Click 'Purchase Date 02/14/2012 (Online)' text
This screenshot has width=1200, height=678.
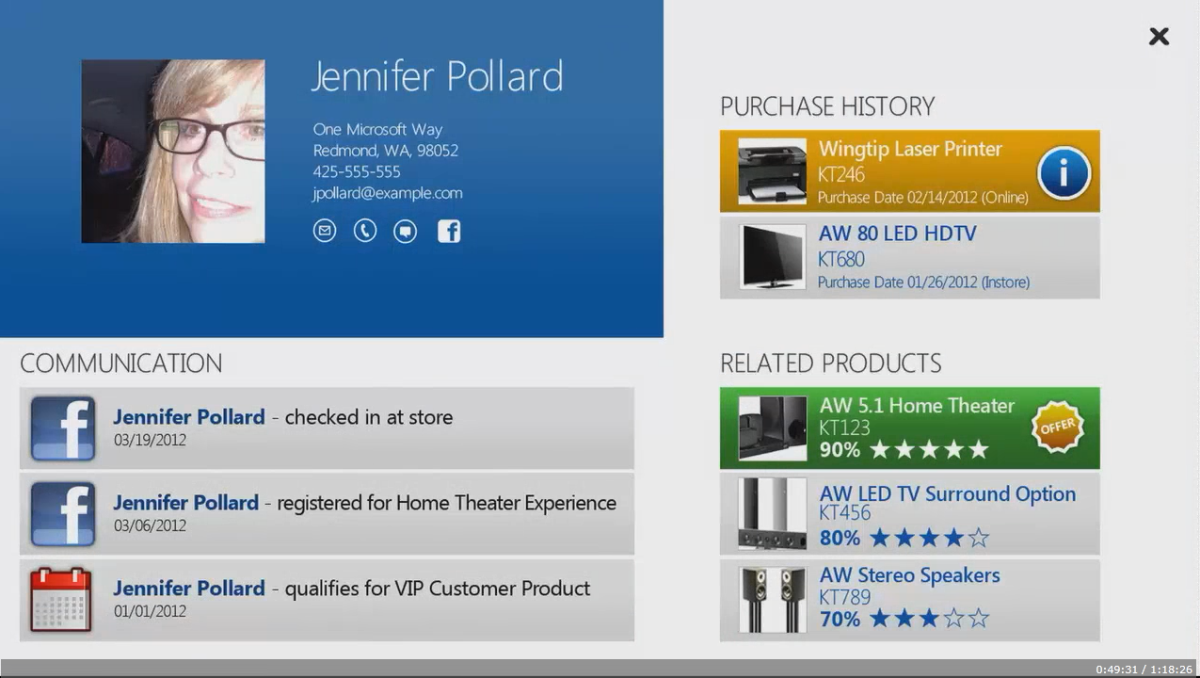tap(923, 198)
